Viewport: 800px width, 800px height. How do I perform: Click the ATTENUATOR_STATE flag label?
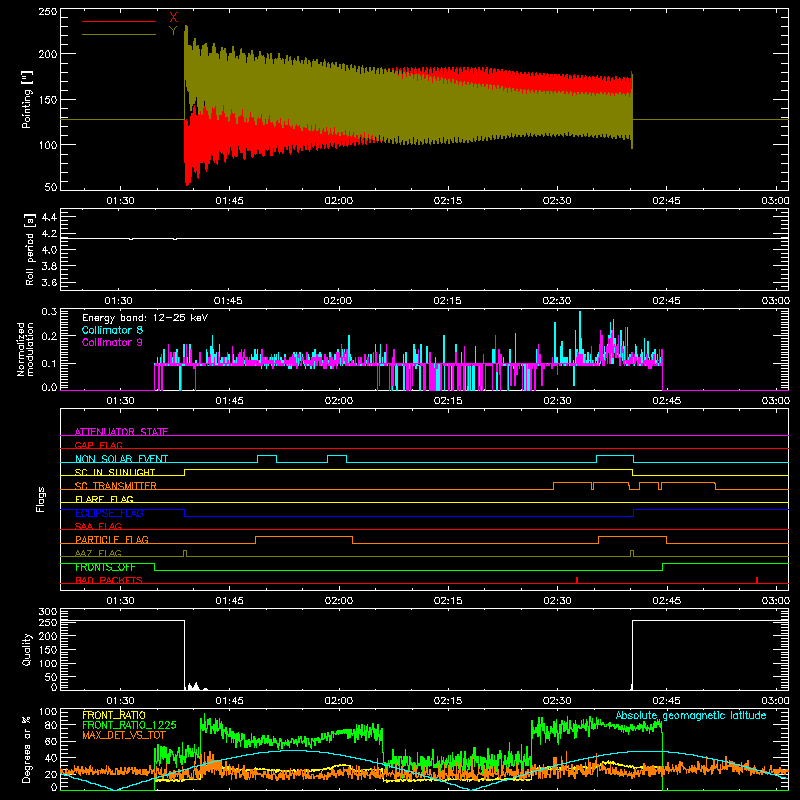(x=121, y=432)
